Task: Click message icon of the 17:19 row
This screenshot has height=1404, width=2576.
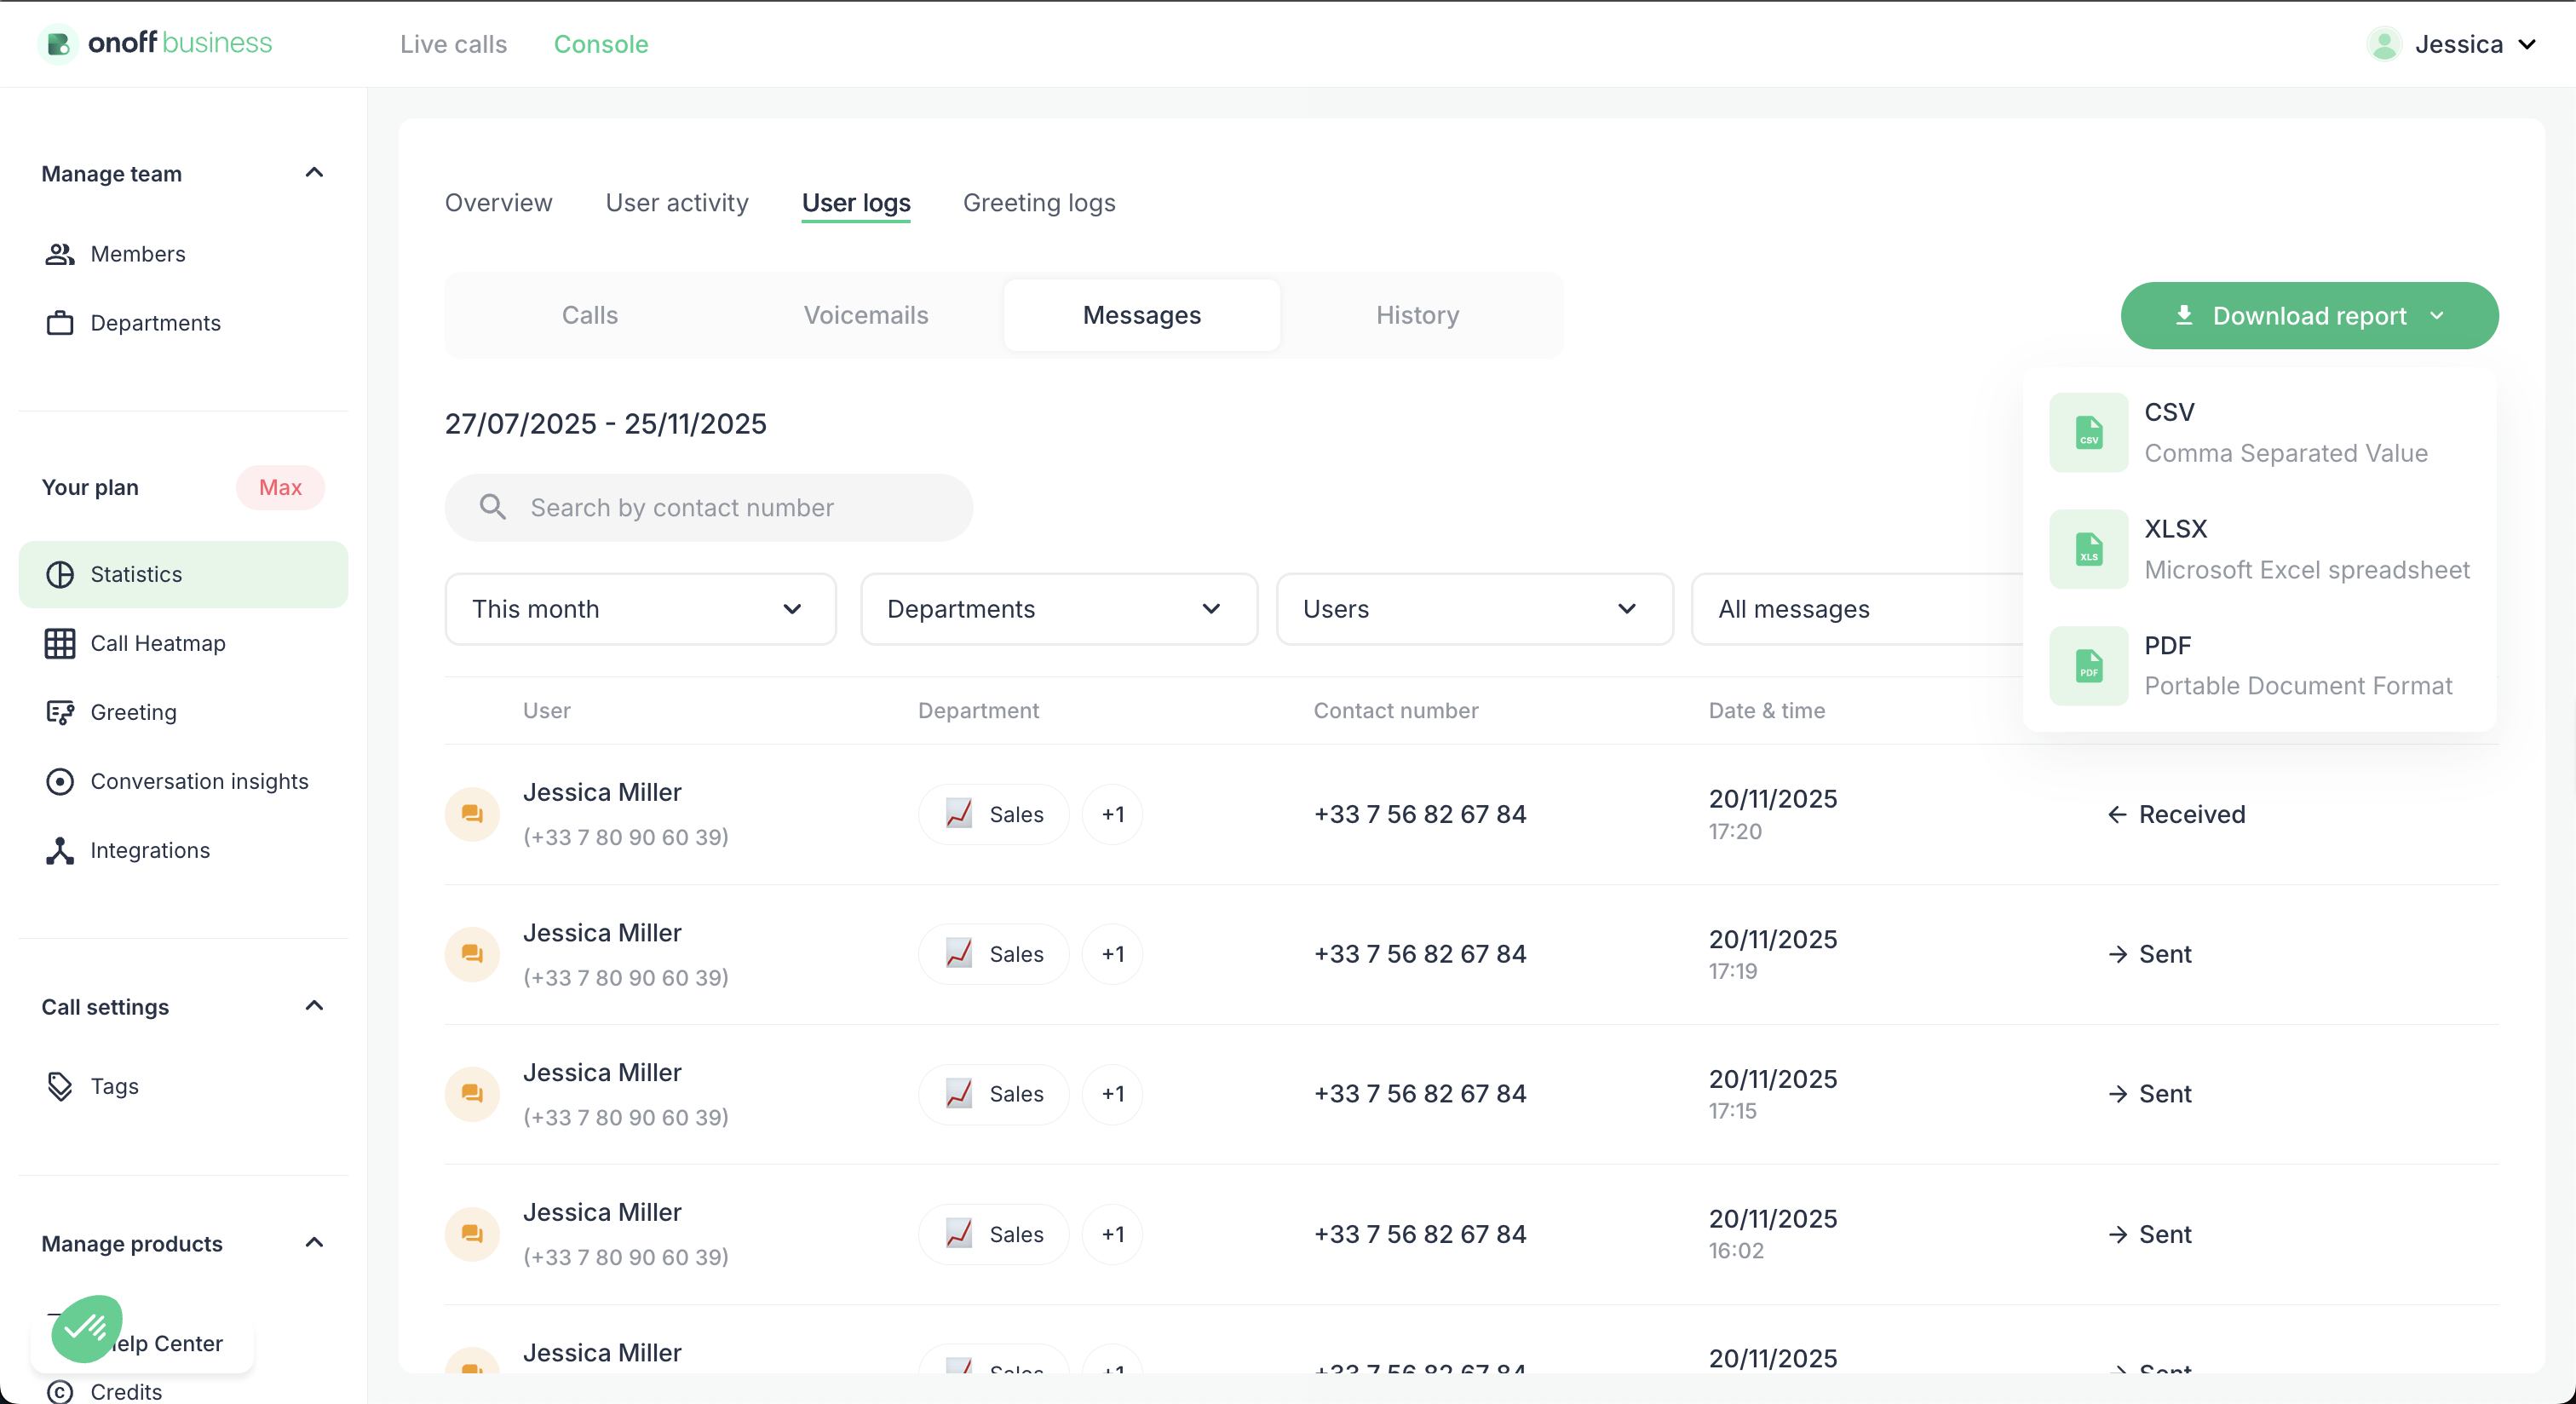Action: point(472,954)
